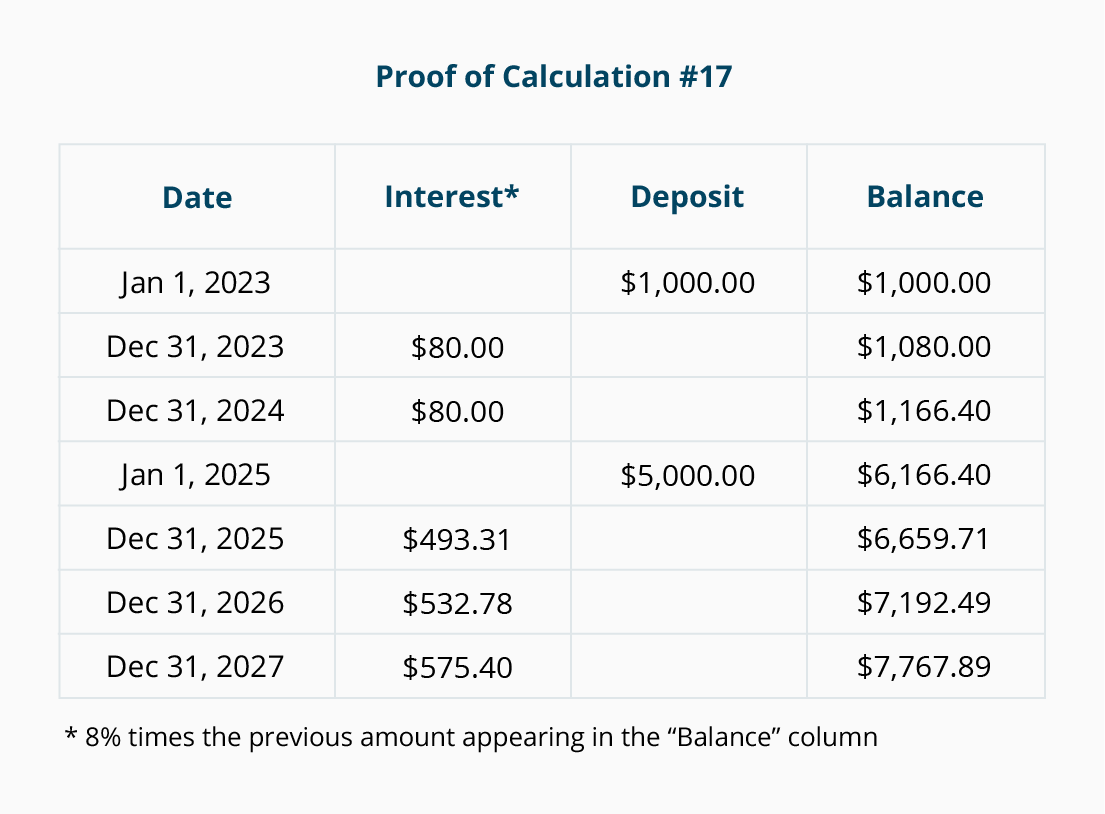This screenshot has width=1105, height=814.
Task: Click the 8% interest footnote text
Action: tap(470, 738)
